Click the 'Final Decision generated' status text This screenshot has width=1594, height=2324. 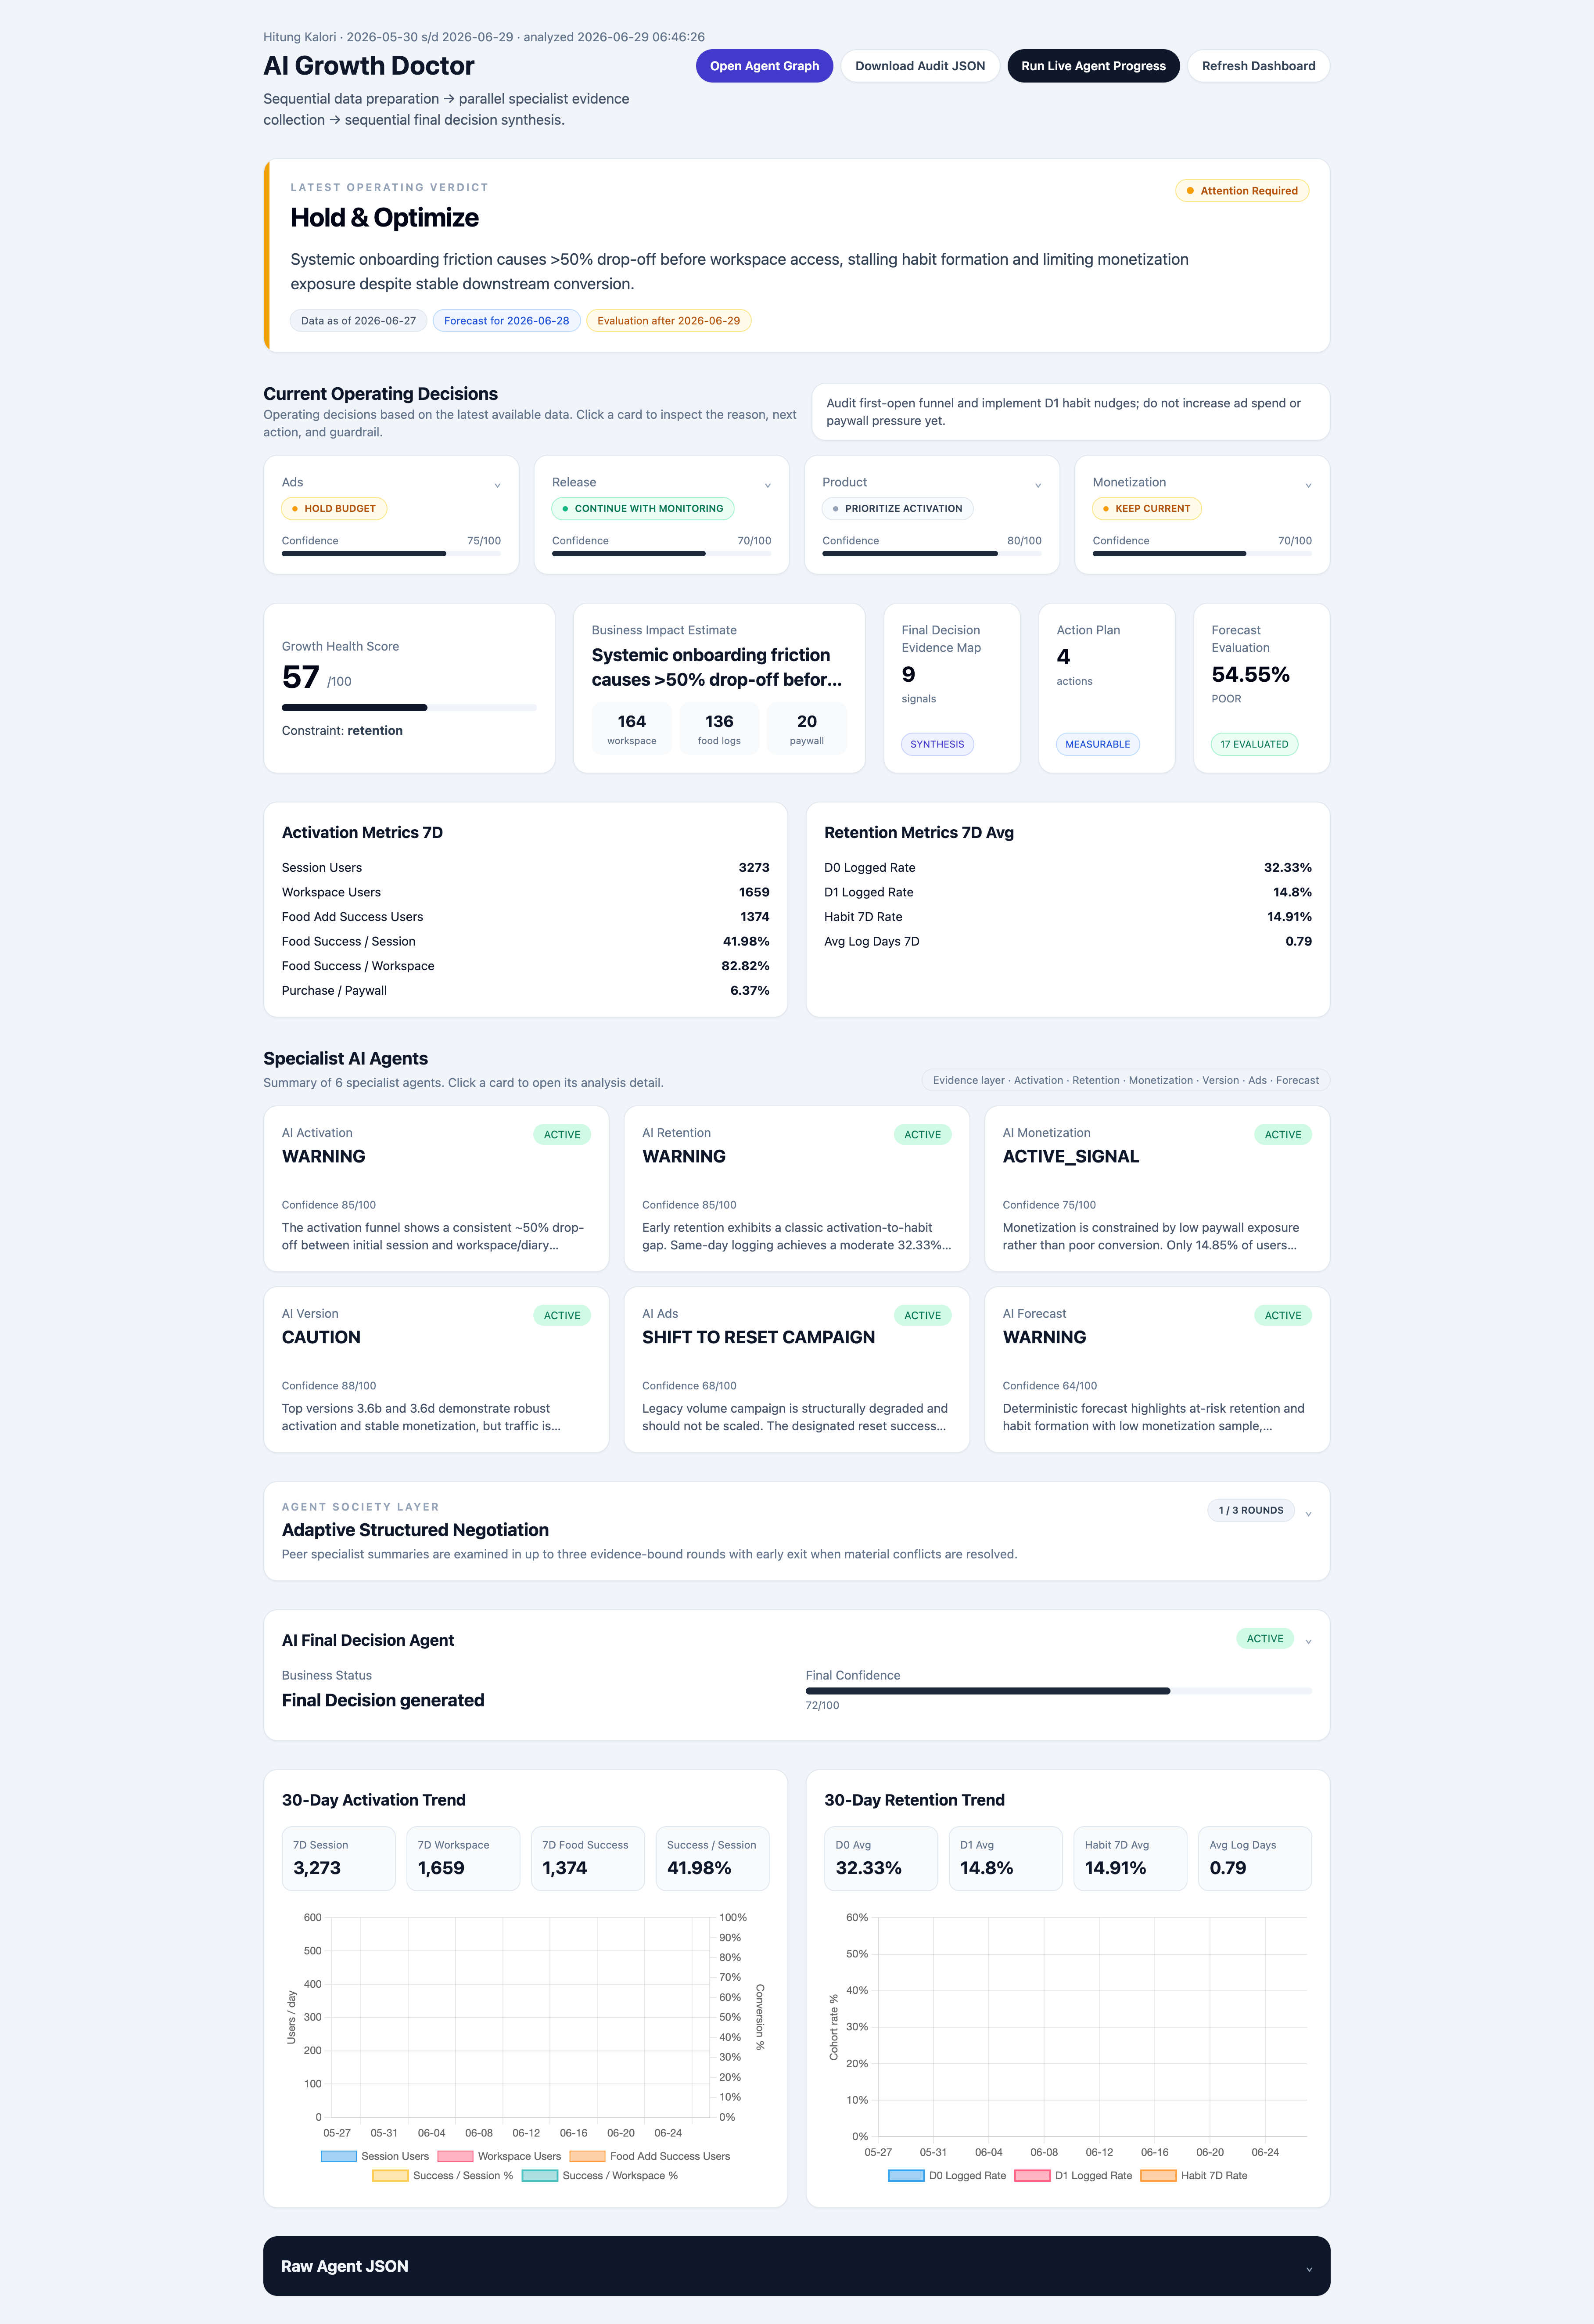[383, 1701]
